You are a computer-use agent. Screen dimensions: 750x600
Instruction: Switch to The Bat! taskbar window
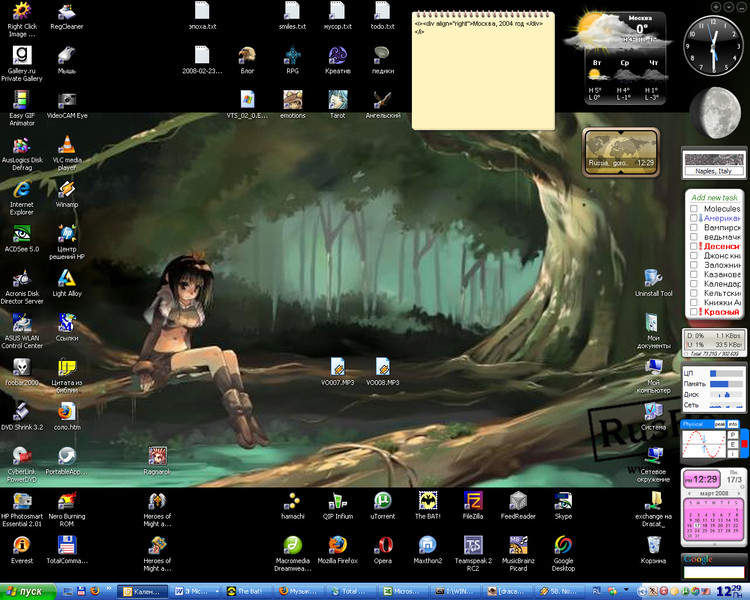[x=246, y=592]
